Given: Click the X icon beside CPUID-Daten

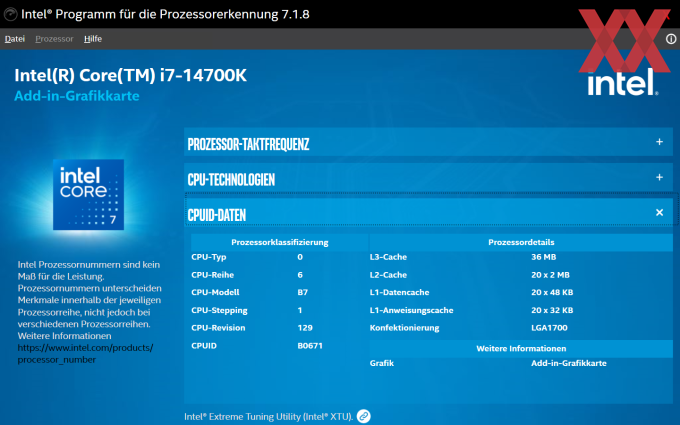Looking at the screenshot, I should (659, 212).
